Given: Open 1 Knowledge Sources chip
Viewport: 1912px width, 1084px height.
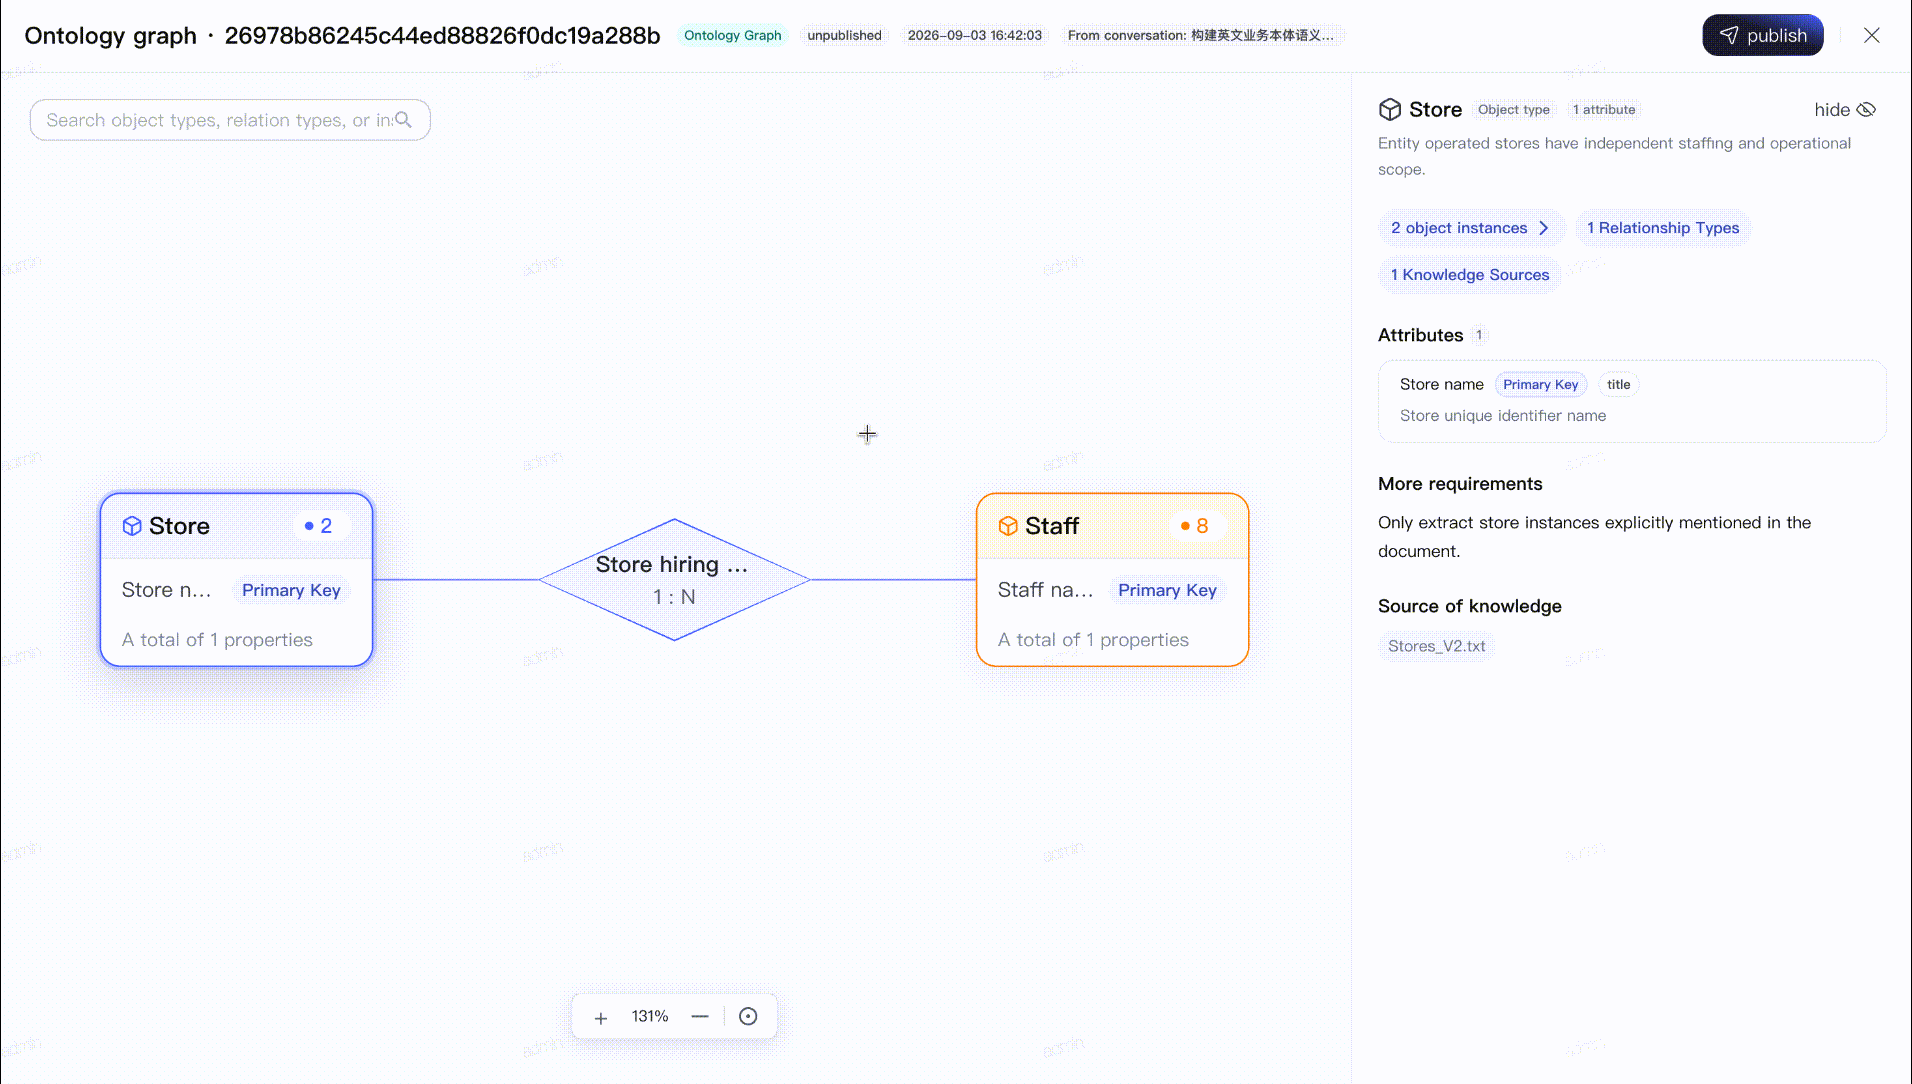Looking at the screenshot, I should [x=1470, y=275].
